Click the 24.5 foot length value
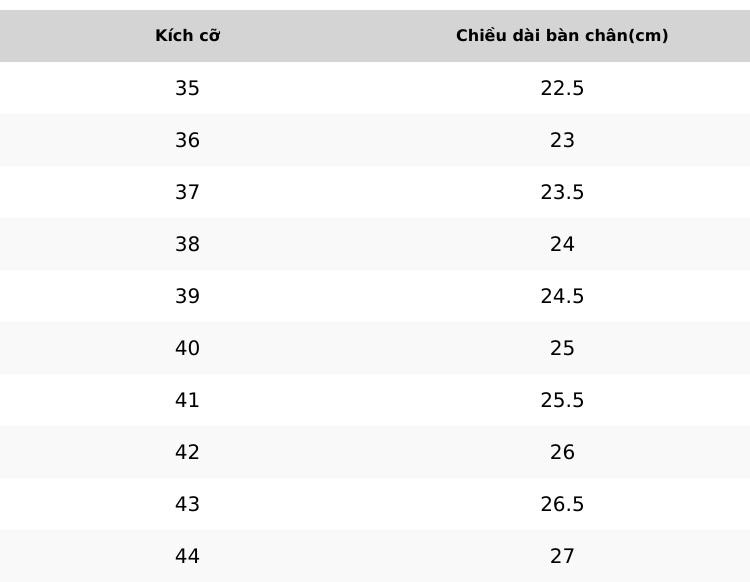 coord(562,296)
